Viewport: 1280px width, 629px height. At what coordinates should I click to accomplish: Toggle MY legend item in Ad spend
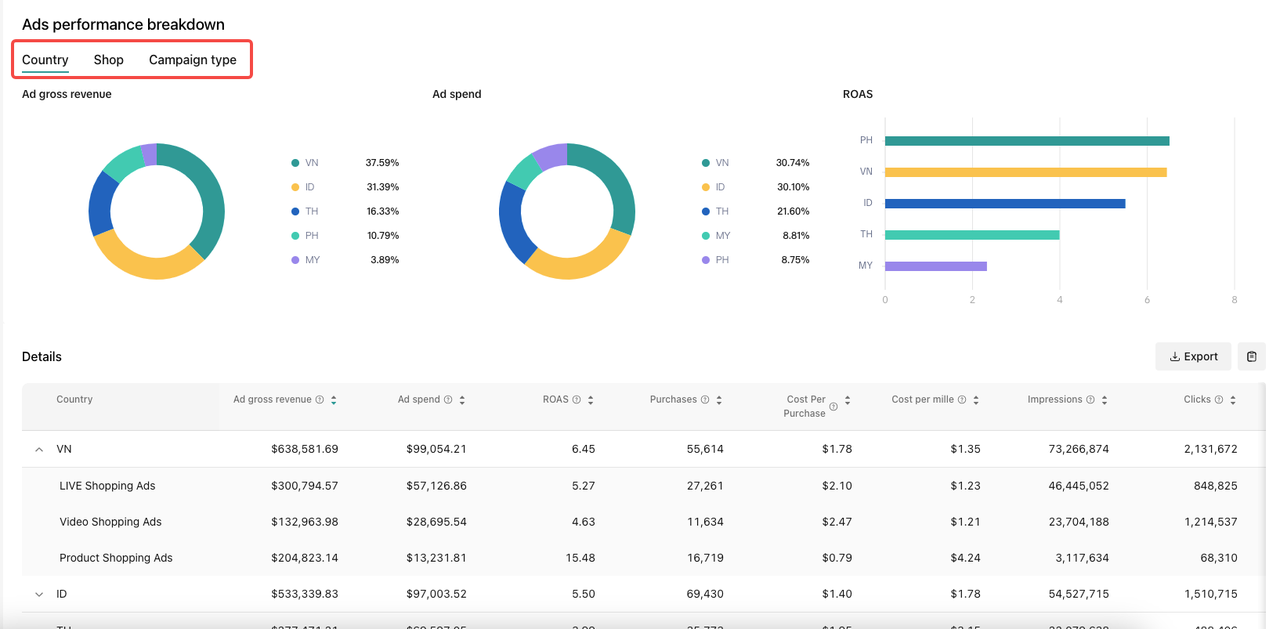click(715, 236)
